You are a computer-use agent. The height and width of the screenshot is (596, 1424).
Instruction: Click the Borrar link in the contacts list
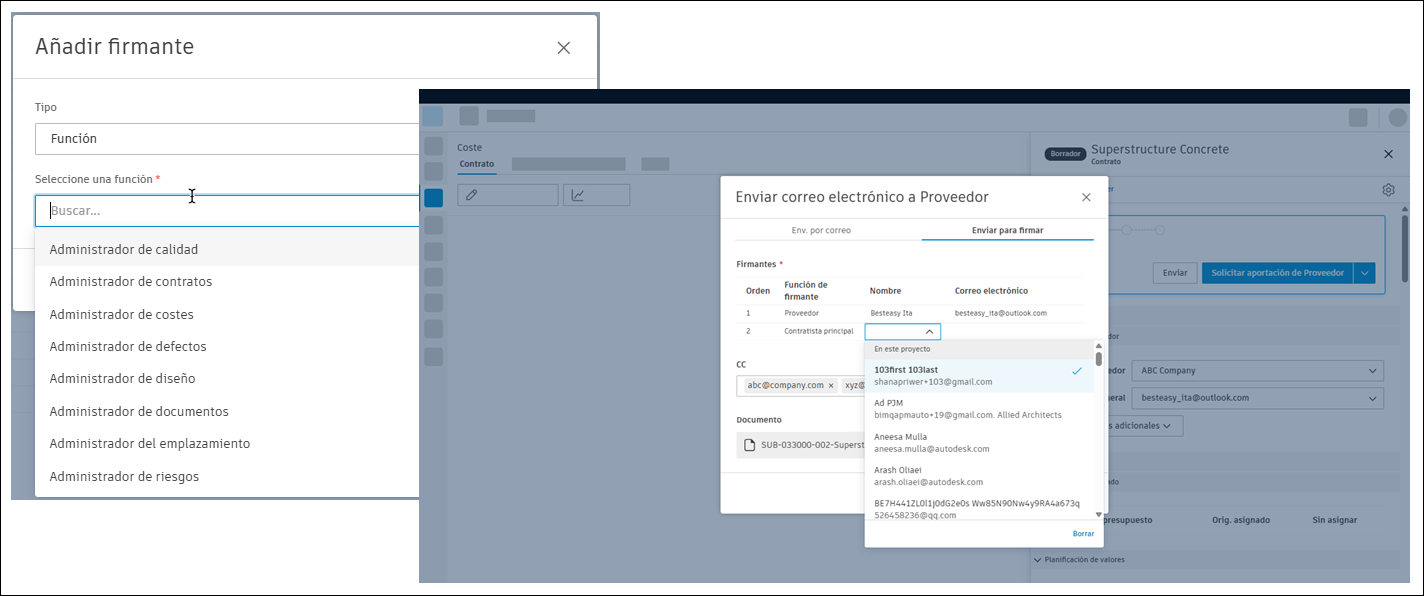click(x=1083, y=533)
